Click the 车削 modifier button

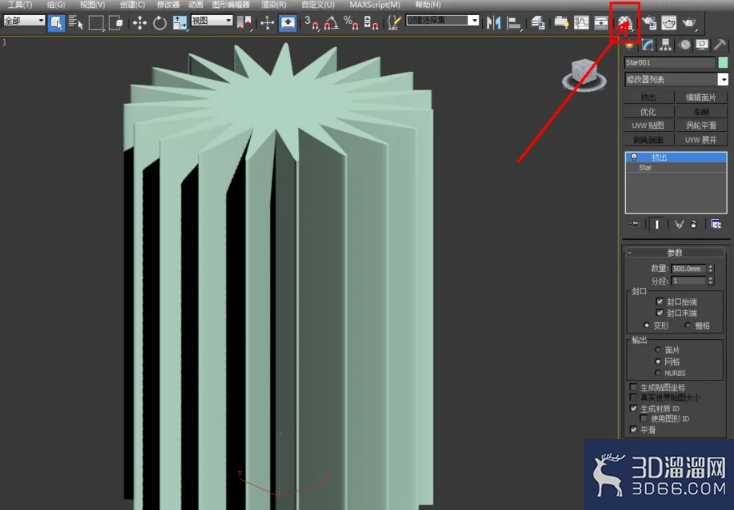coord(701,112)
